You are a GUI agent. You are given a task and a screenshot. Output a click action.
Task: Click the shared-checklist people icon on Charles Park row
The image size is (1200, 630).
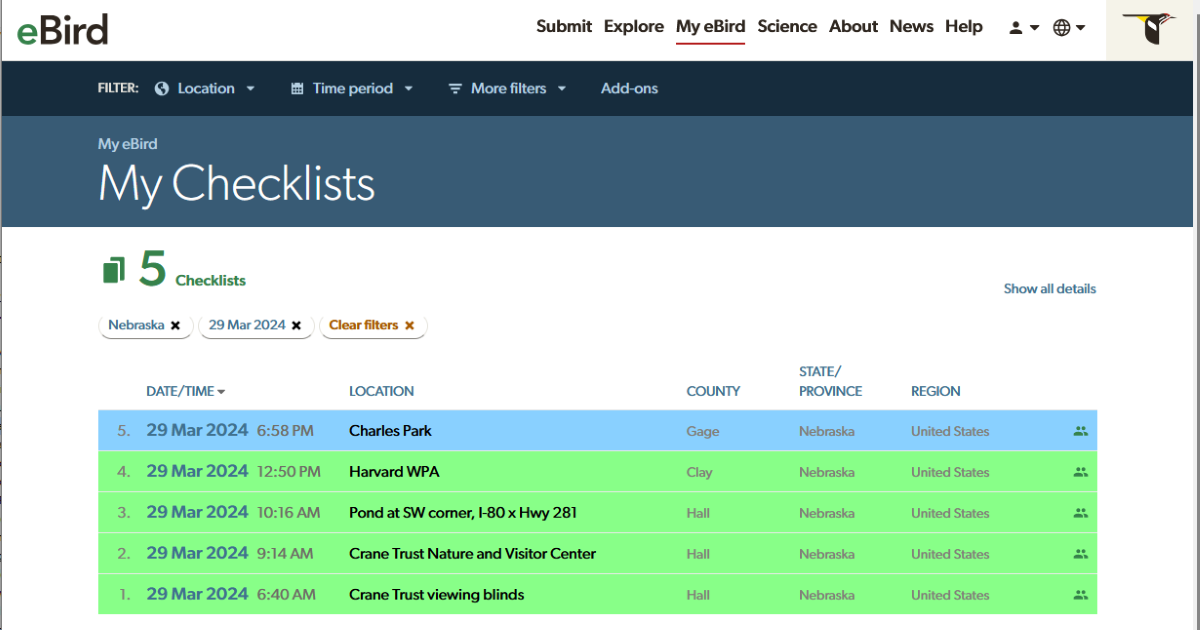tap(1080, 430)
